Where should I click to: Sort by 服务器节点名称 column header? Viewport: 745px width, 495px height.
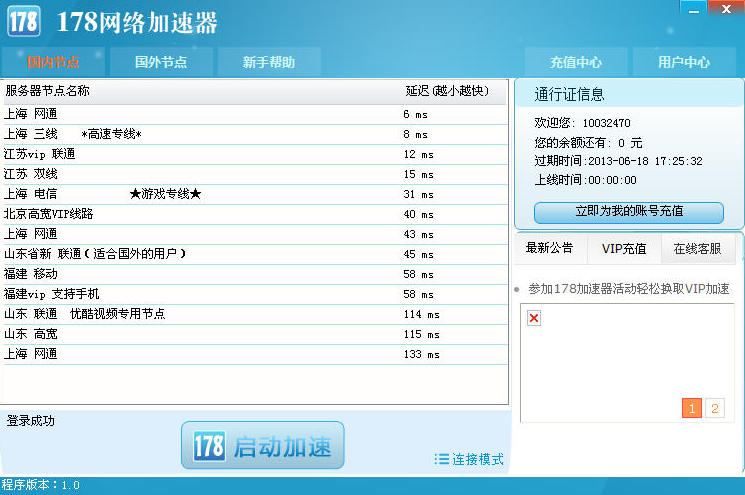pos(48,91)
